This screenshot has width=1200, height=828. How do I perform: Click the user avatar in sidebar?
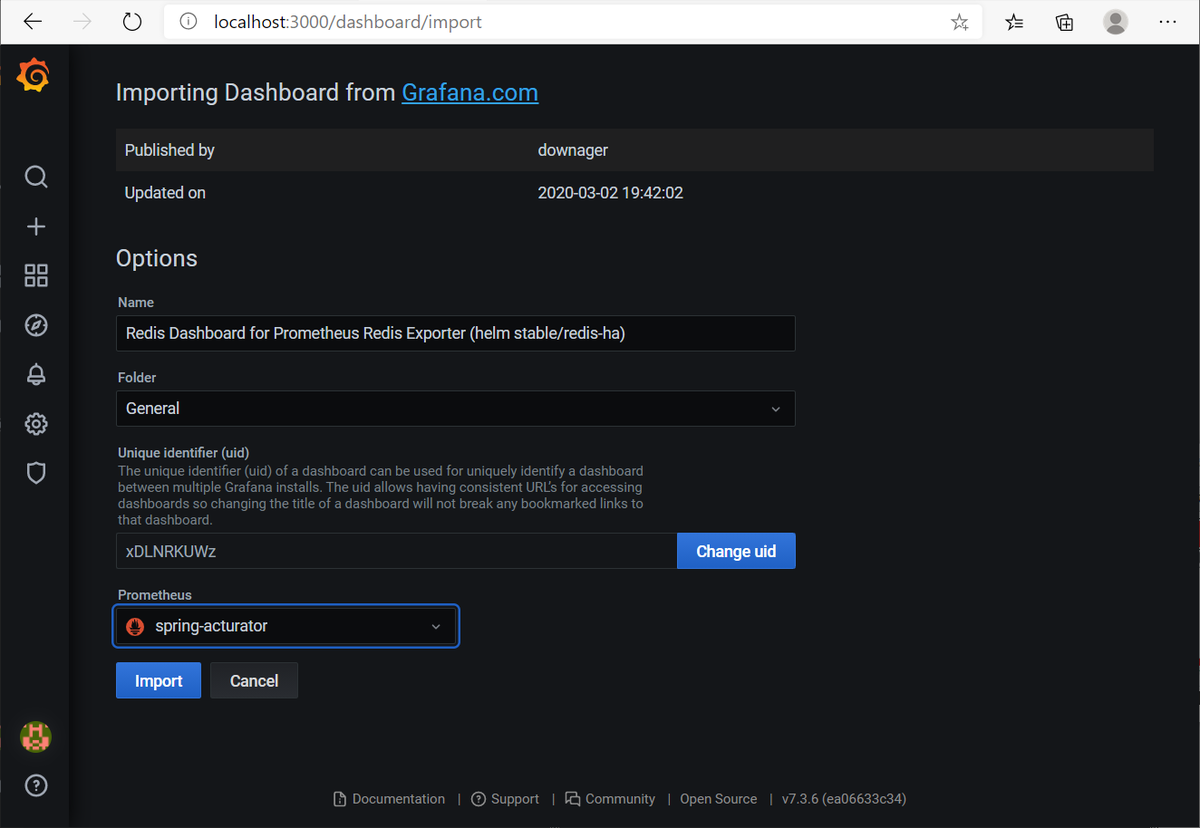coord(36,738)
